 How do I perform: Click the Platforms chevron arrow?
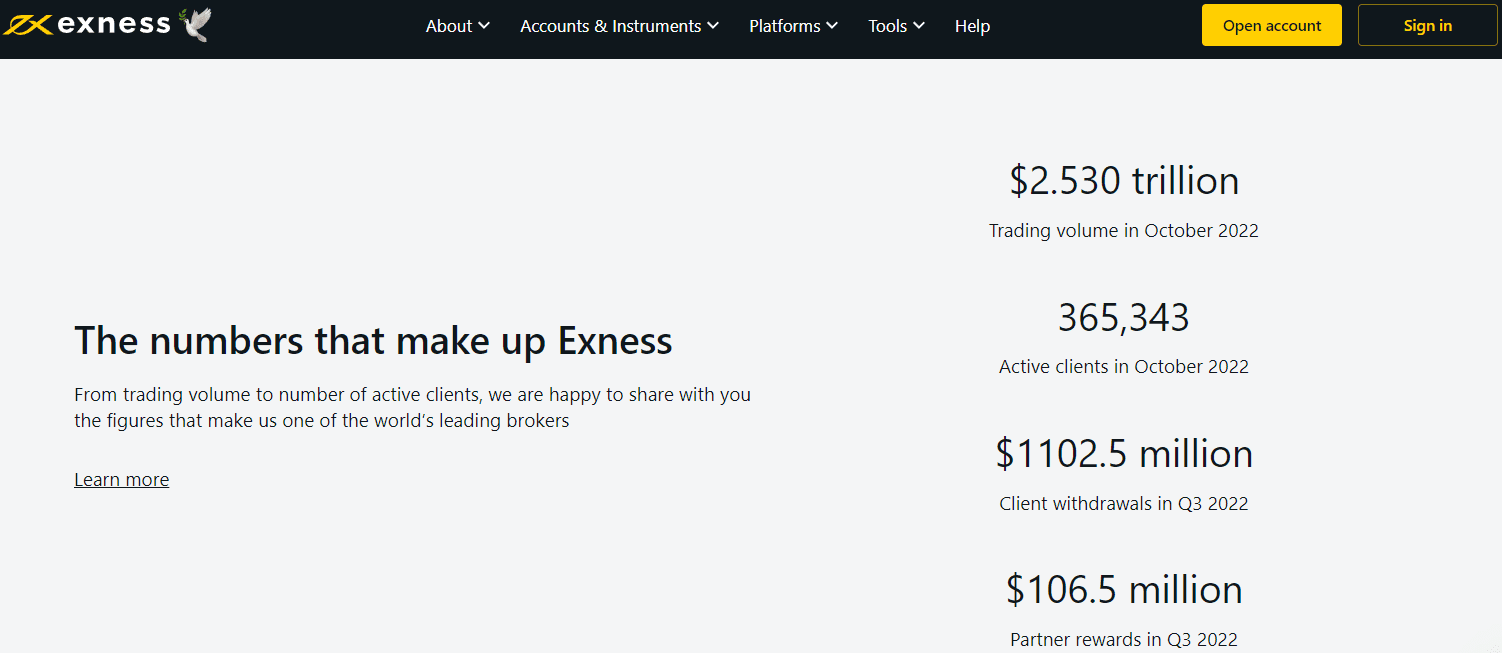click(832, 26)
